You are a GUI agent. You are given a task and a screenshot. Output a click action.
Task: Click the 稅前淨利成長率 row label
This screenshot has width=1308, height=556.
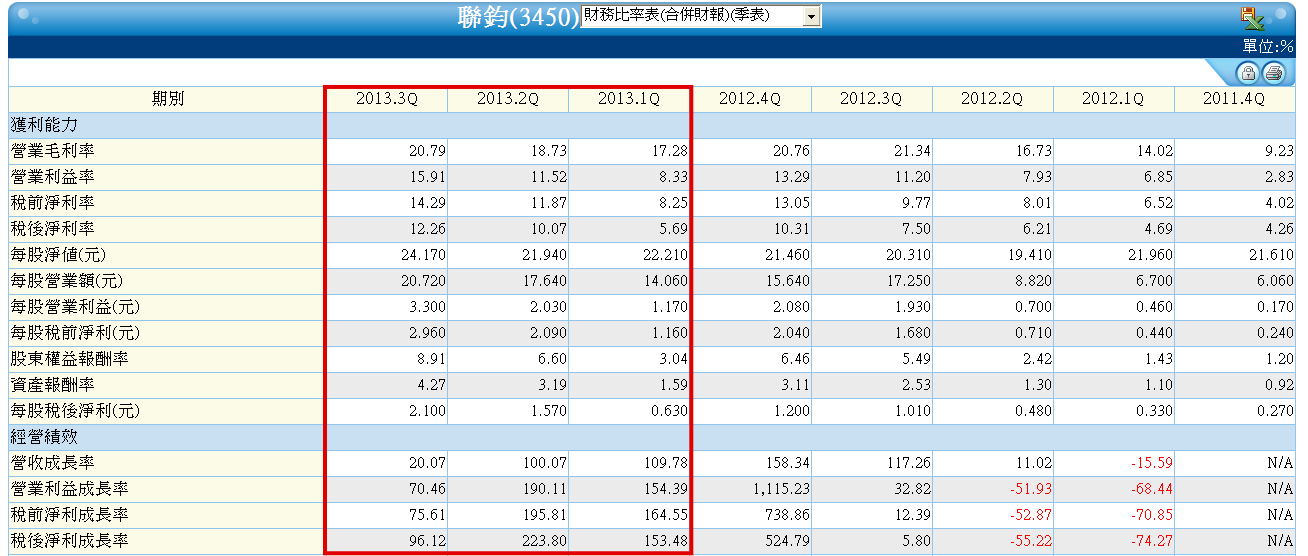point(69,515)
